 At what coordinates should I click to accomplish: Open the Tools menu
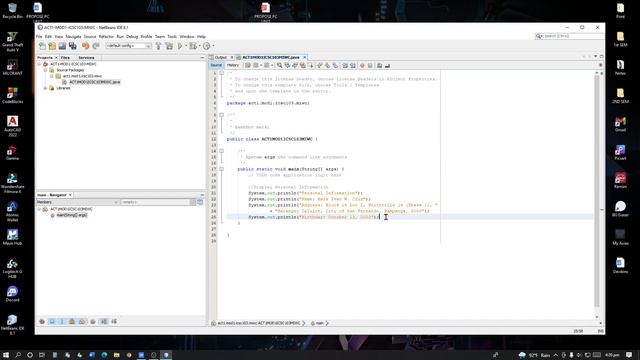[172, 37]
